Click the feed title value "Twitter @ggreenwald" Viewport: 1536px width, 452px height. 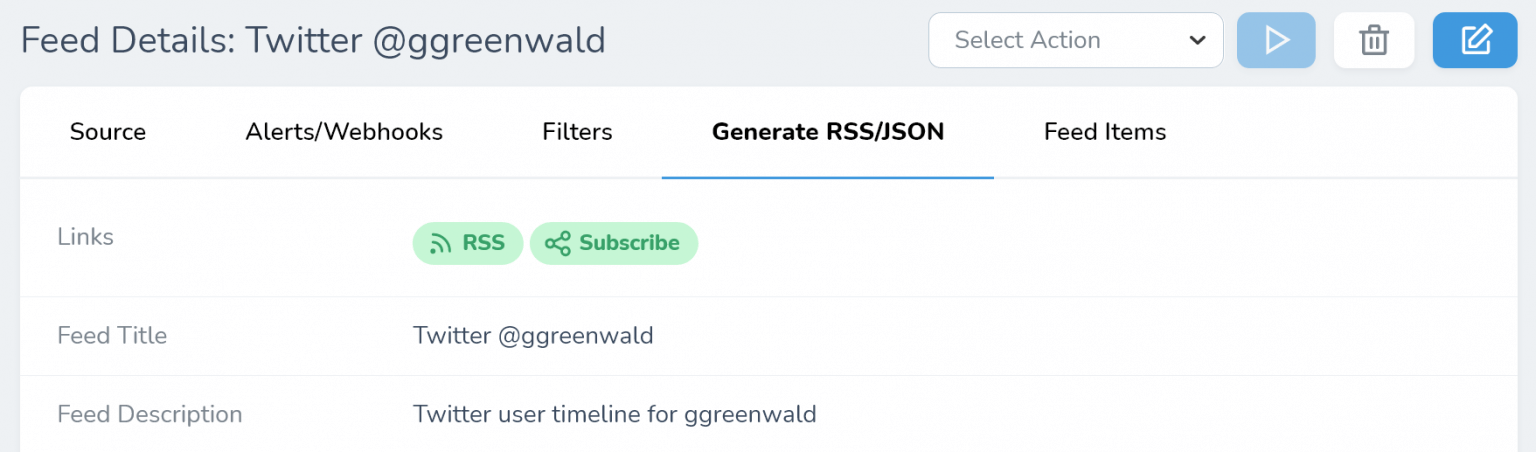[x=533, y=336]
